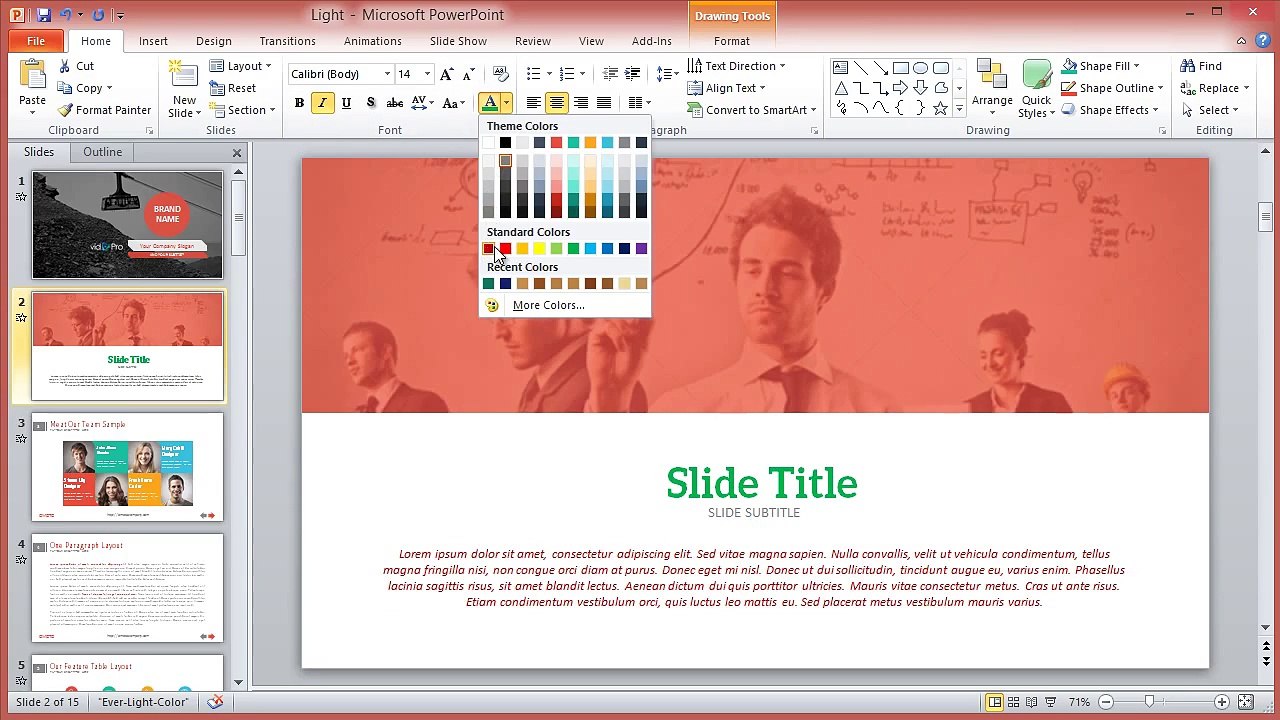Click Convert to SmartArt button

pos(752,110)
